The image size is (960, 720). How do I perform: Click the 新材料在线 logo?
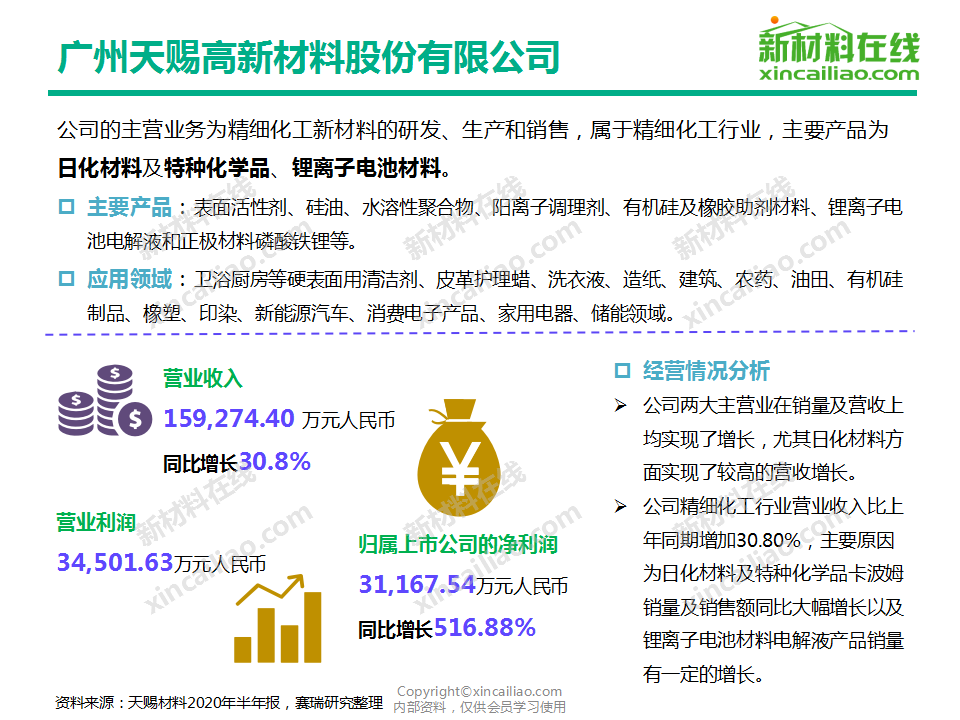(x=839, y=49)
